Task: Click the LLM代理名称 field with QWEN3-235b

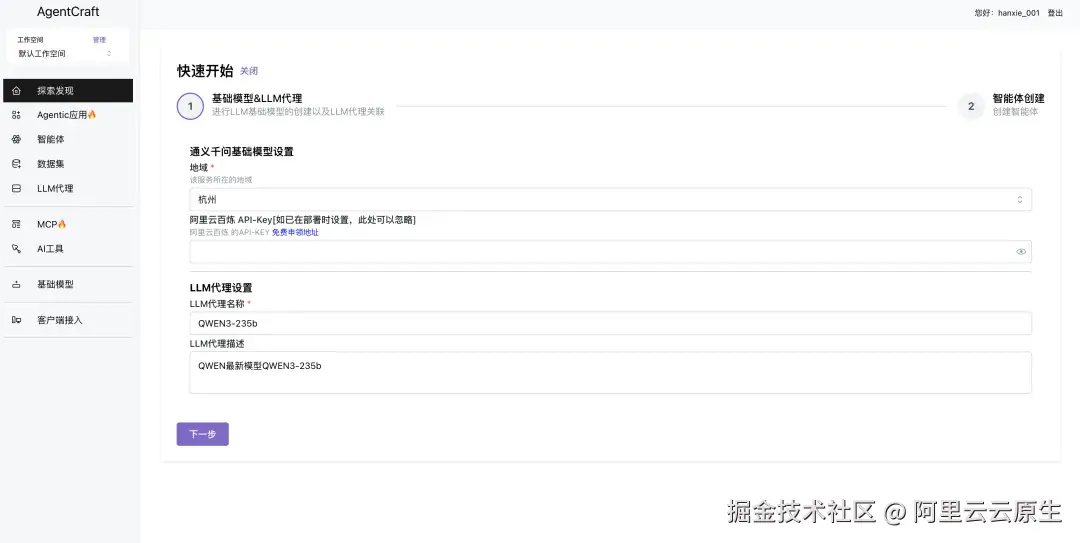Action: point(610,323)
